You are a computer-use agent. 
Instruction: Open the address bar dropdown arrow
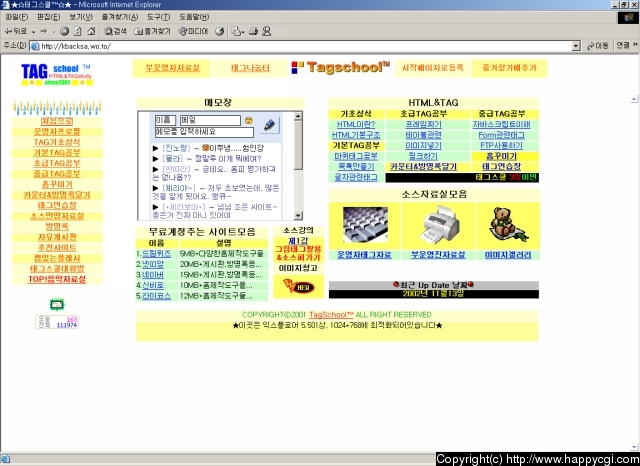576,46
